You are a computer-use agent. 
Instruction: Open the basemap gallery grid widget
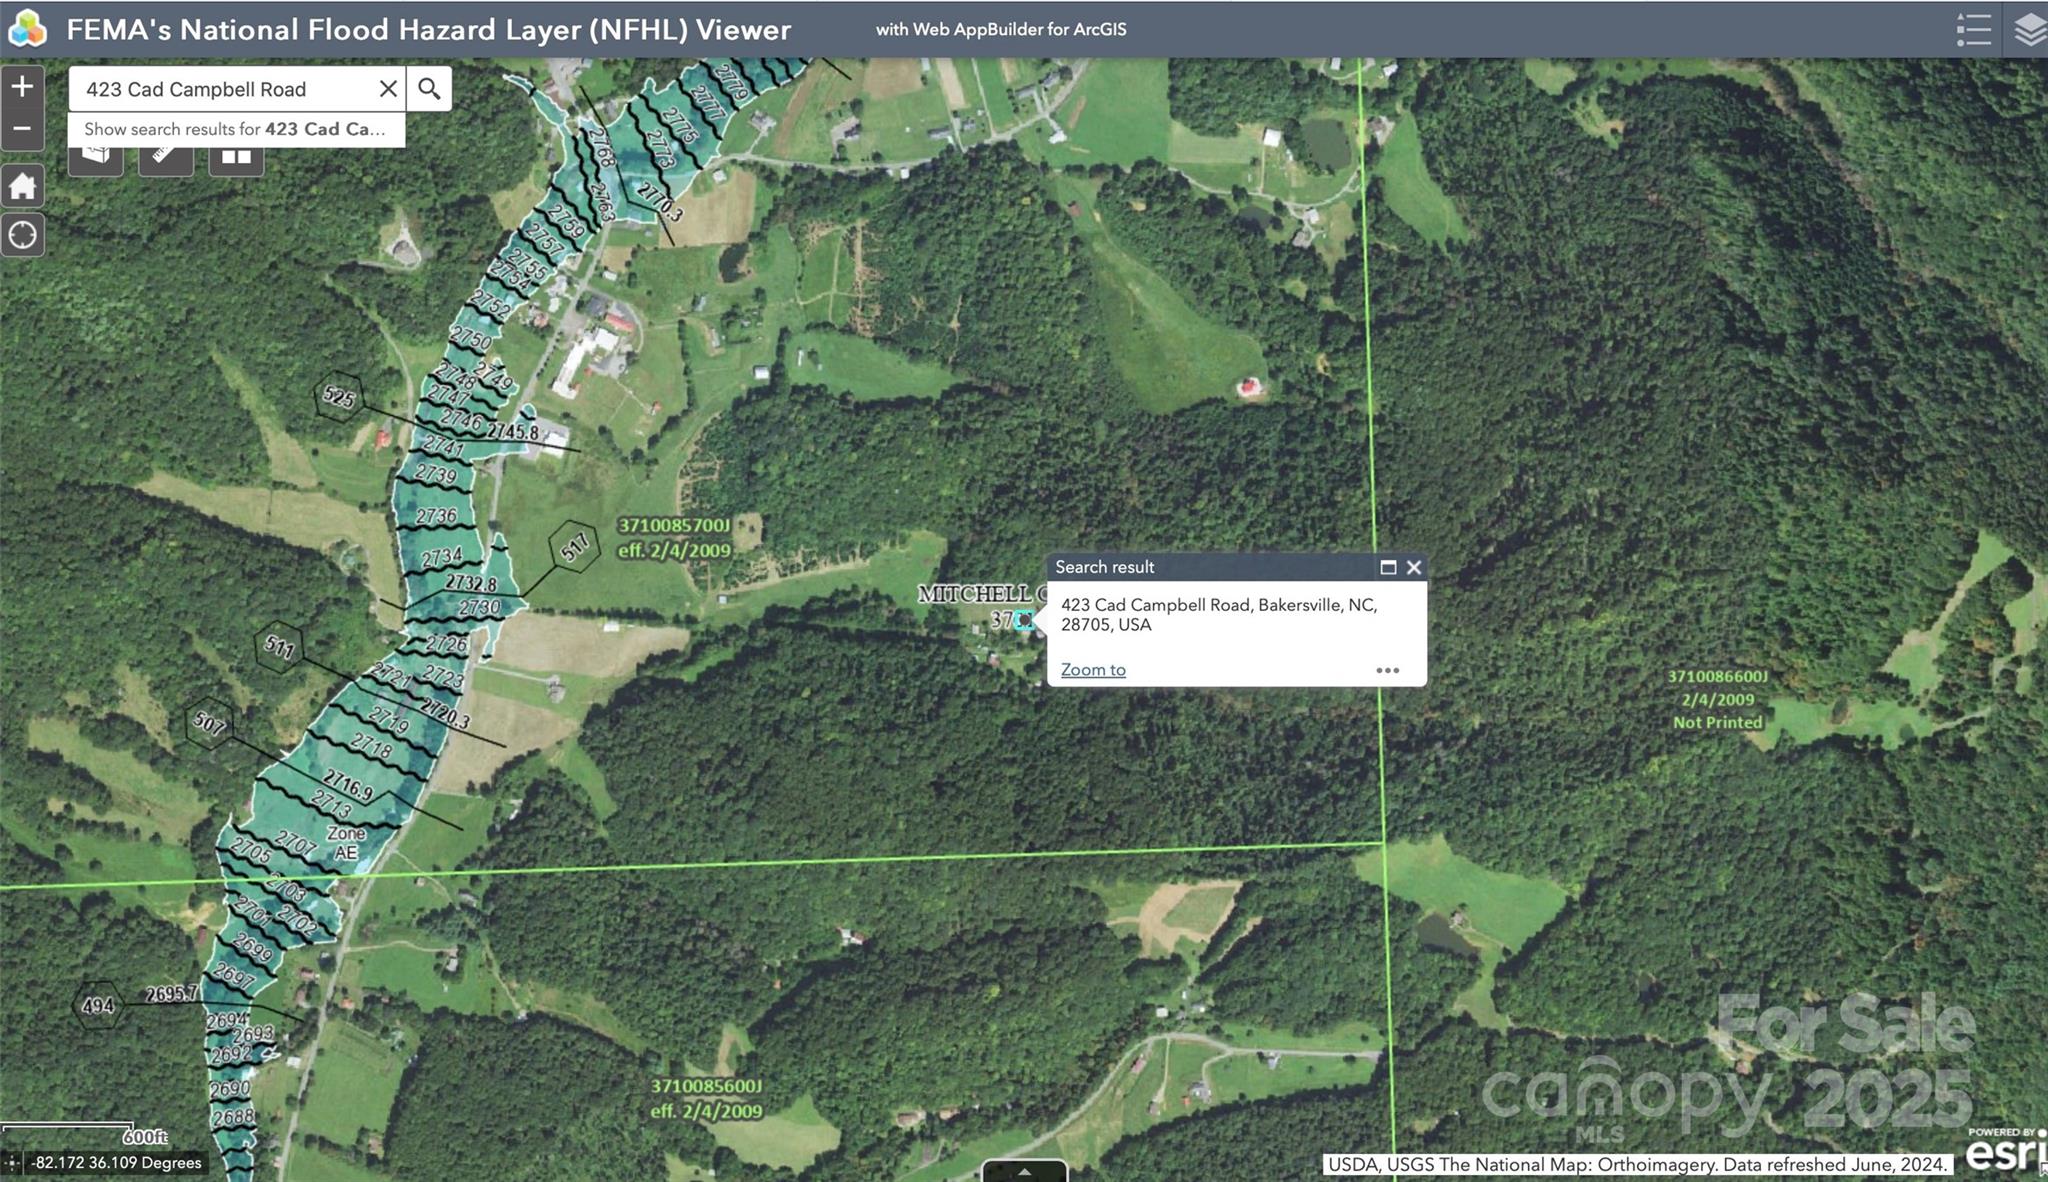pyautogui.click(x=236, y=157)
